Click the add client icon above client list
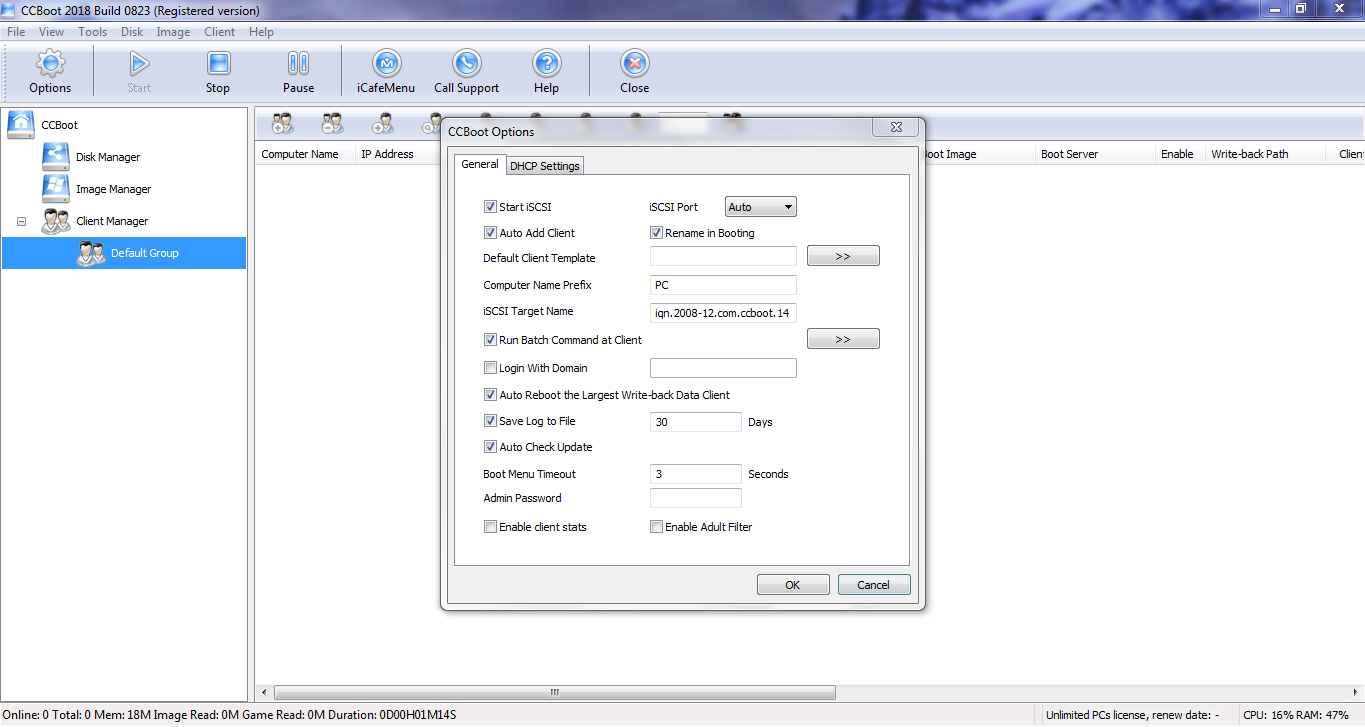 pos(383,123)
